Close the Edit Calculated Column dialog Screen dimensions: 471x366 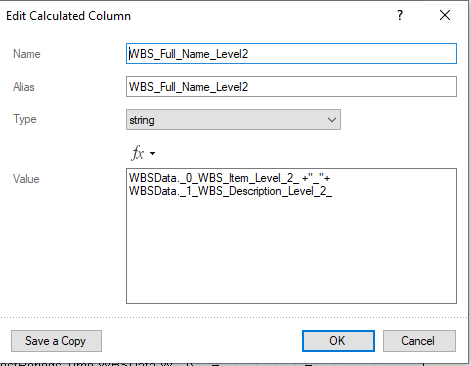(445, 15)
